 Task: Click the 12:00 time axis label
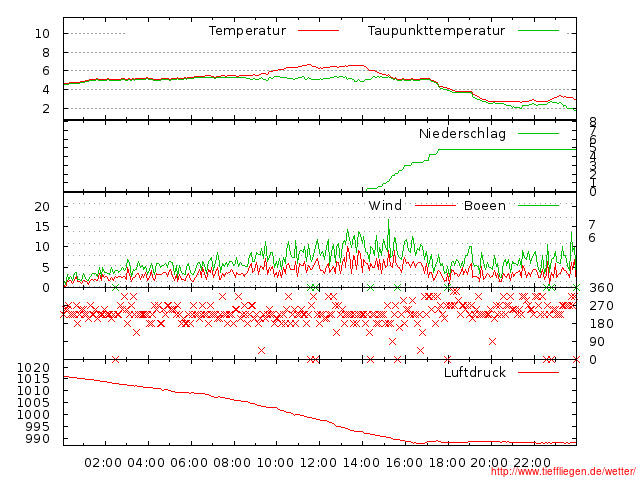318,463
